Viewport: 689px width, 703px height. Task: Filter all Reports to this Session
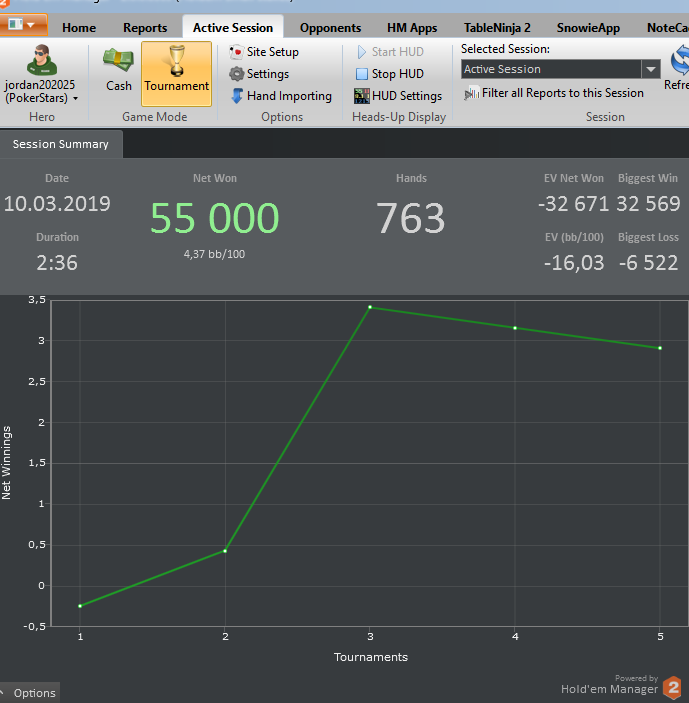point(554,93)
